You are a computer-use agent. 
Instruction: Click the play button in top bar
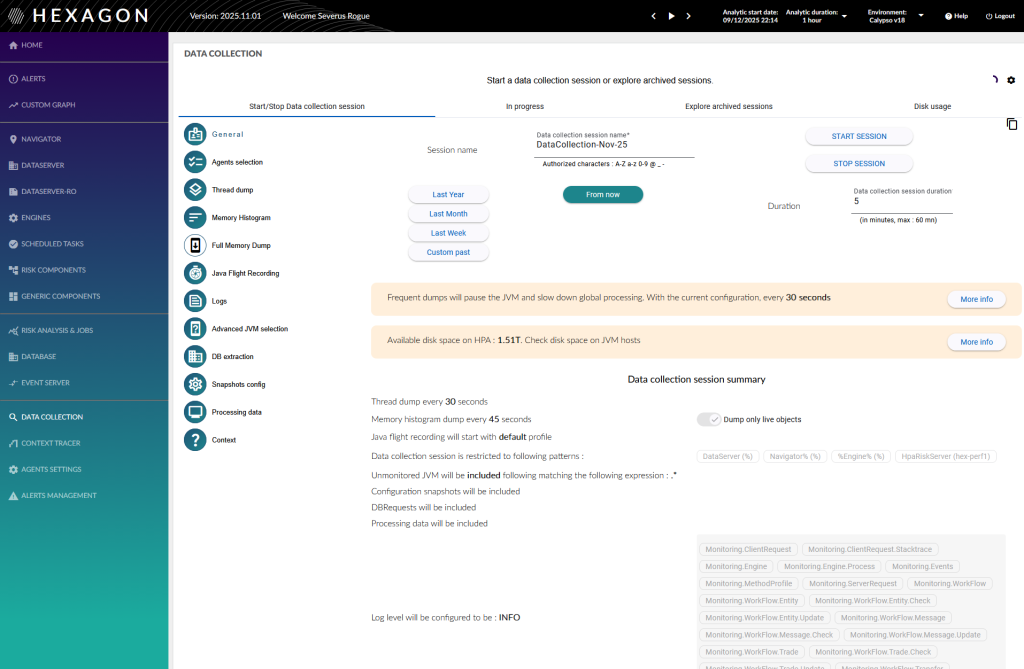671,16
